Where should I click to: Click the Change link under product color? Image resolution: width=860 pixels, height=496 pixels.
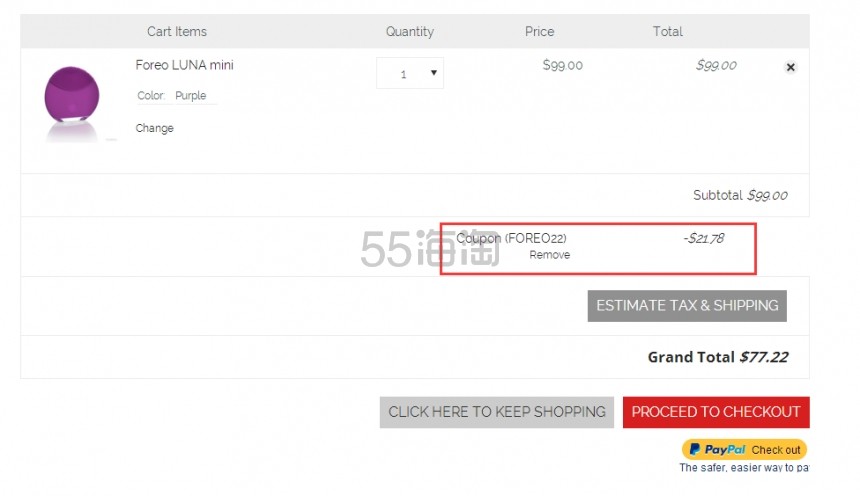pos(154,128)
